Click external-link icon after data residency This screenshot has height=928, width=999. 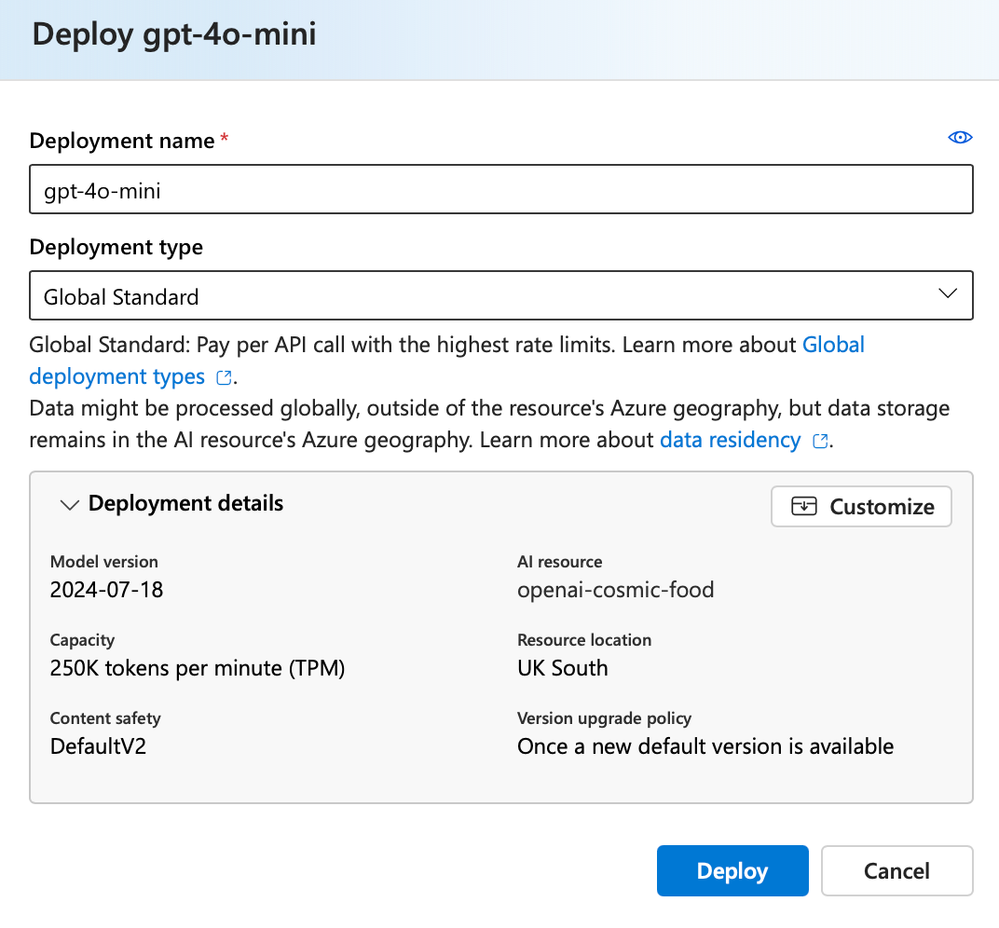[821, 441]
